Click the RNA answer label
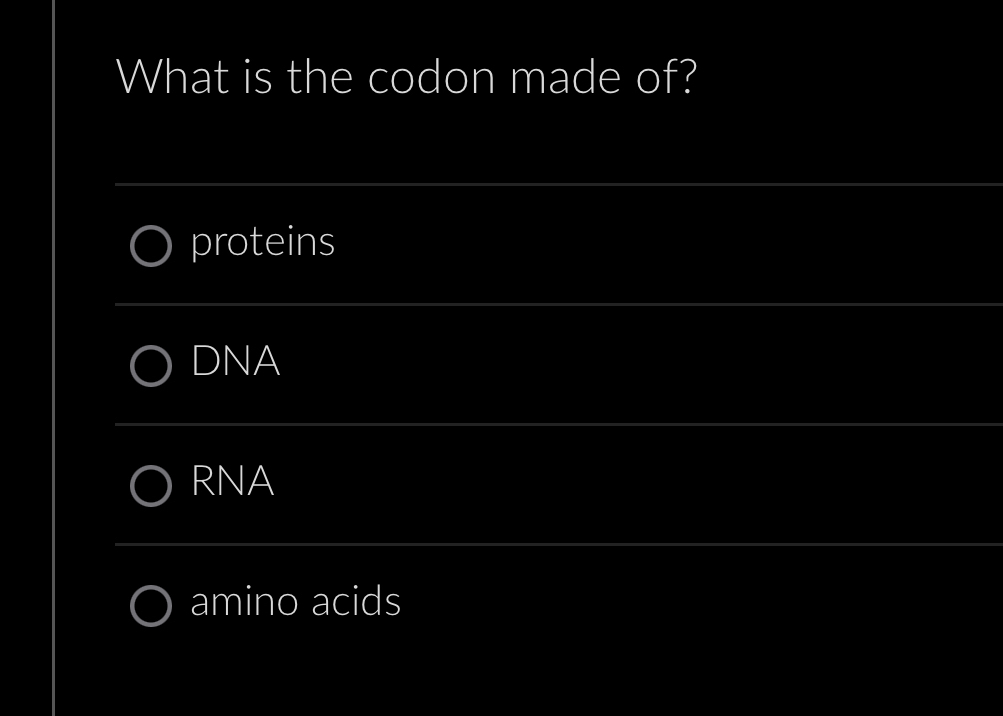The width and height of the screenshot is (1003, 716). (232, 482)
